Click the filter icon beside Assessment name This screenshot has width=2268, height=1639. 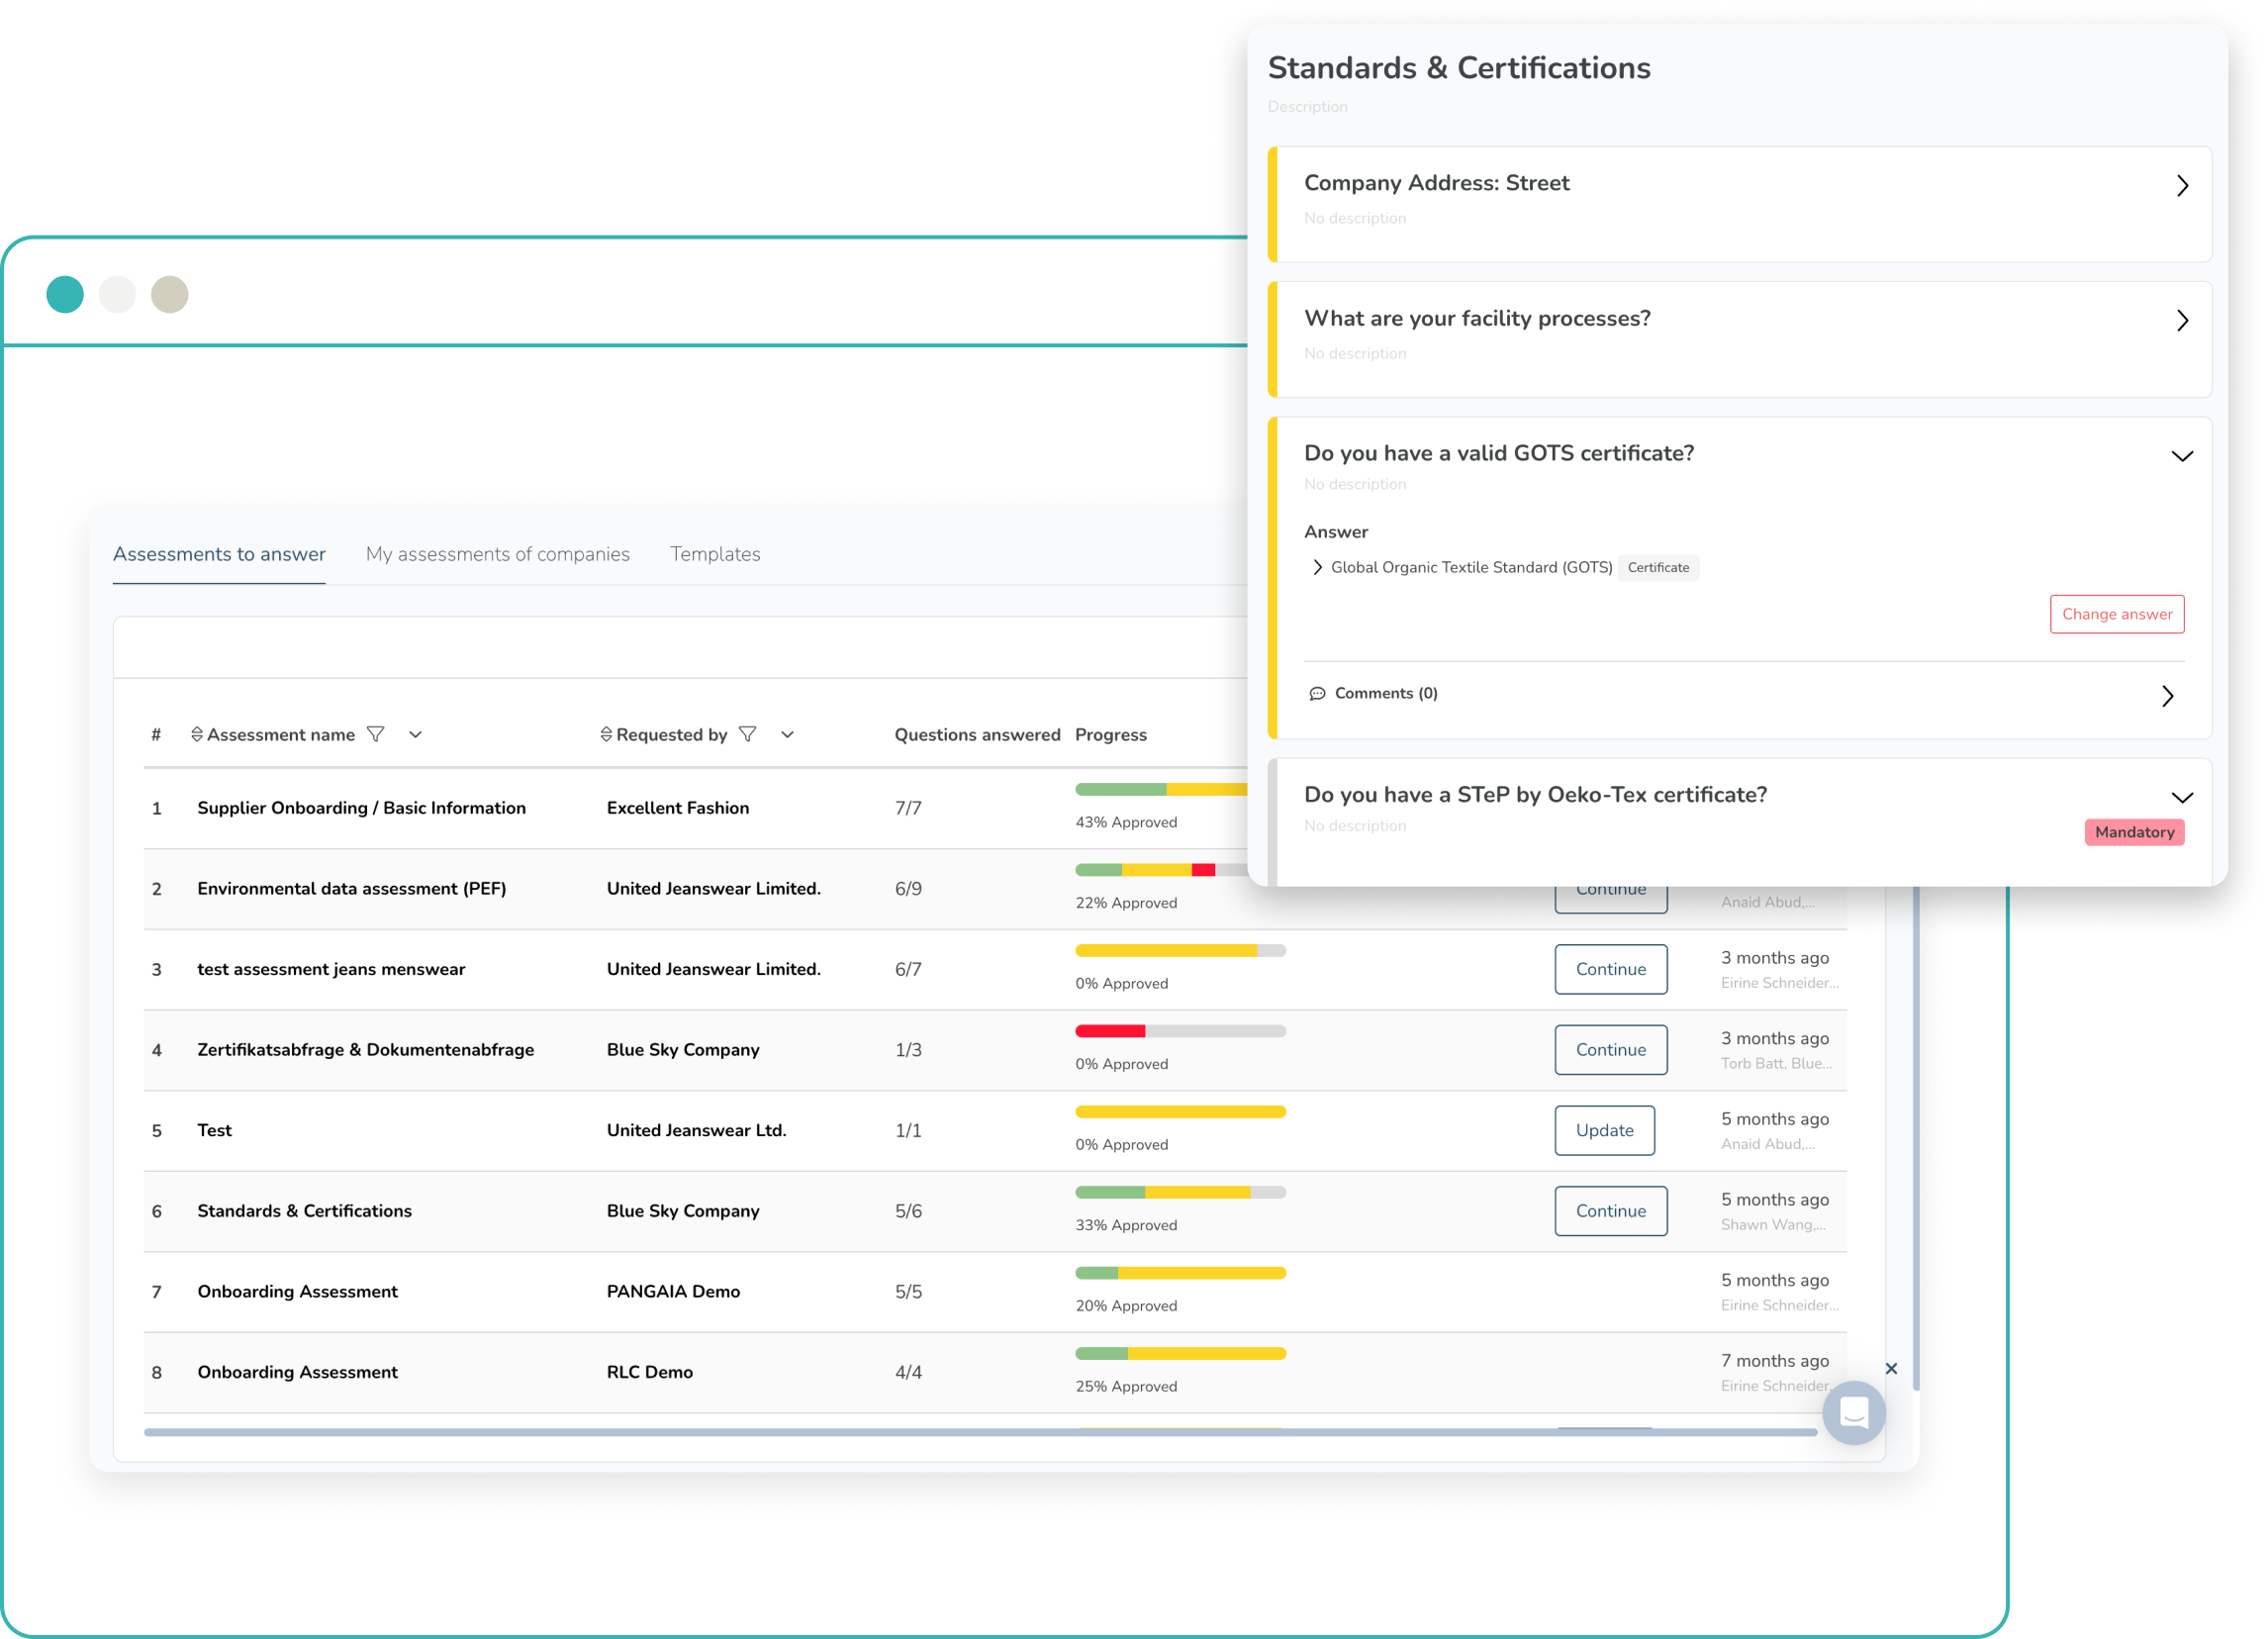(x=376, y=735)
